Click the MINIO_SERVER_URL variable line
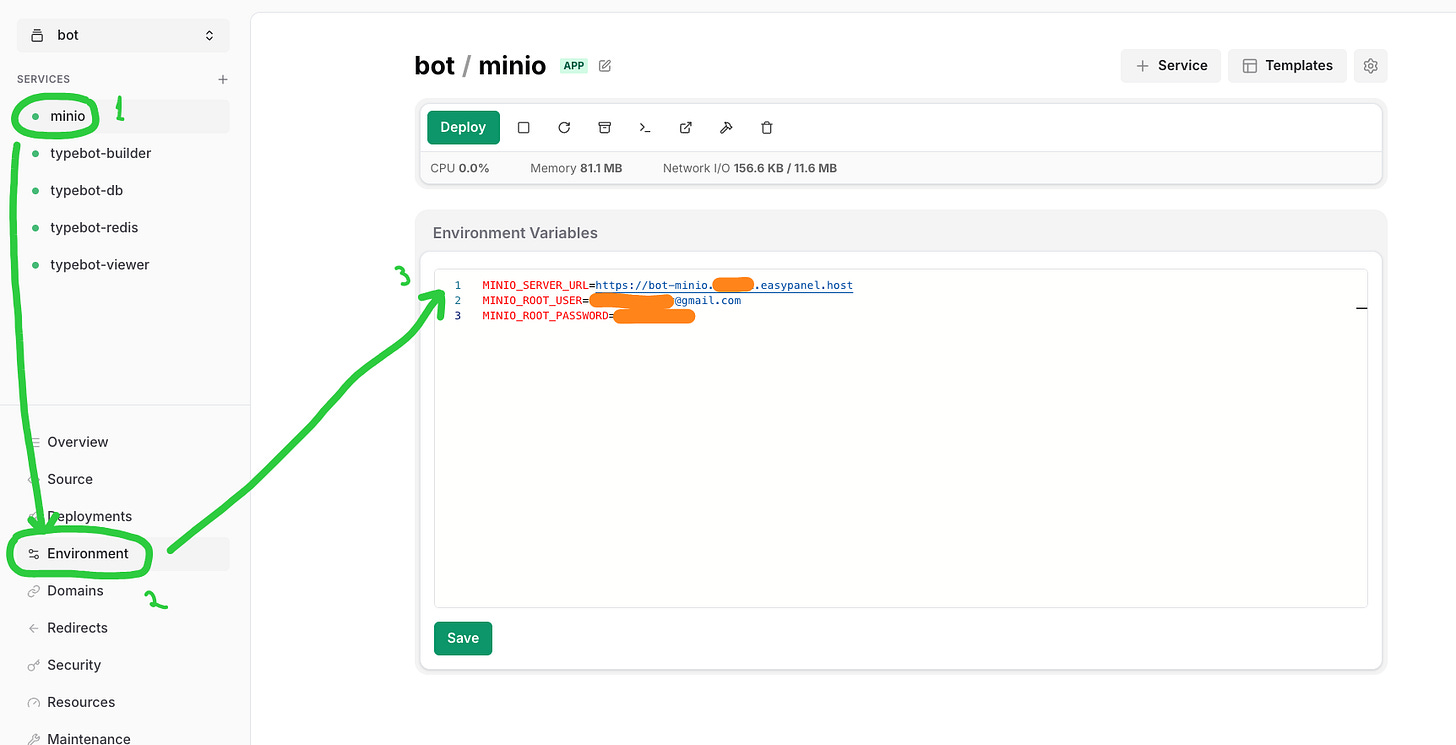The image size is (1456, 745). pyautogui.click(x=667, y=285)
